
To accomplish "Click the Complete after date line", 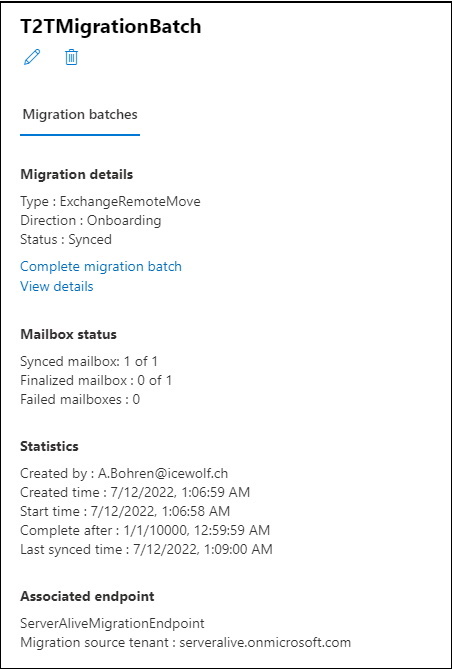I will coord(145,530).
